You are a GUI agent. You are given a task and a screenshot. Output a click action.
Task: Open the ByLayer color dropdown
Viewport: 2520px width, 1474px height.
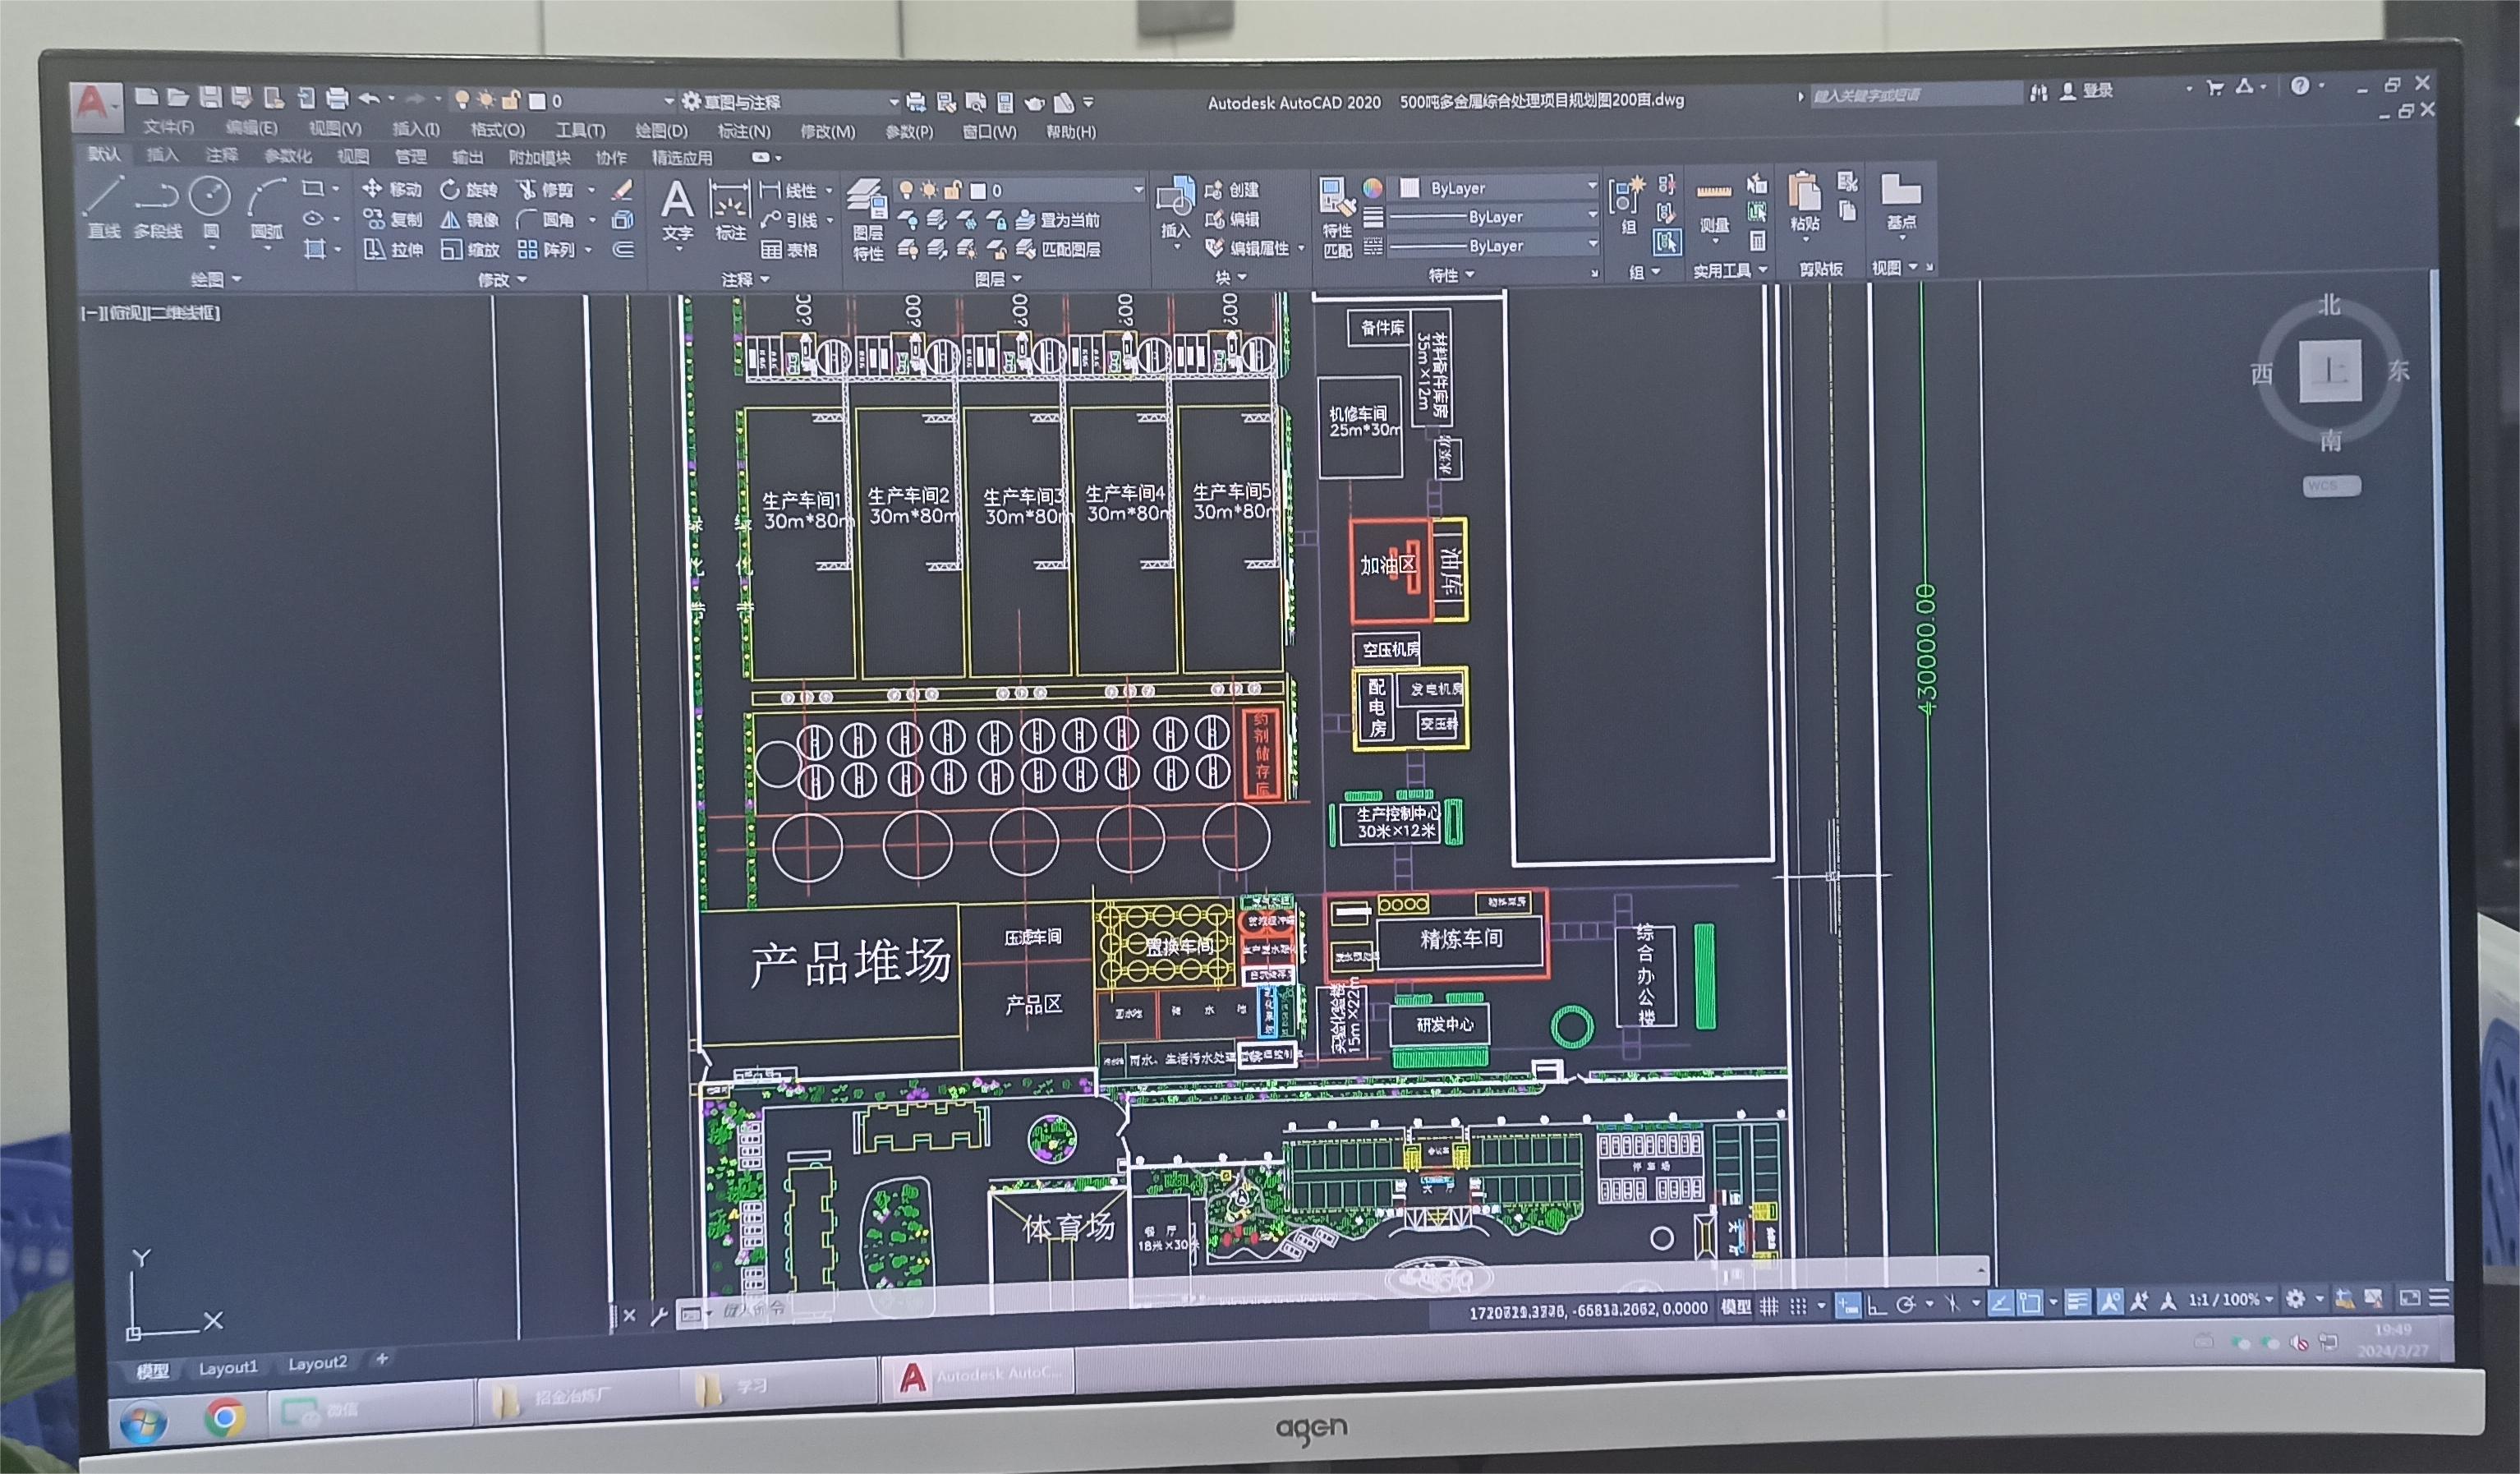[1495, 188]
